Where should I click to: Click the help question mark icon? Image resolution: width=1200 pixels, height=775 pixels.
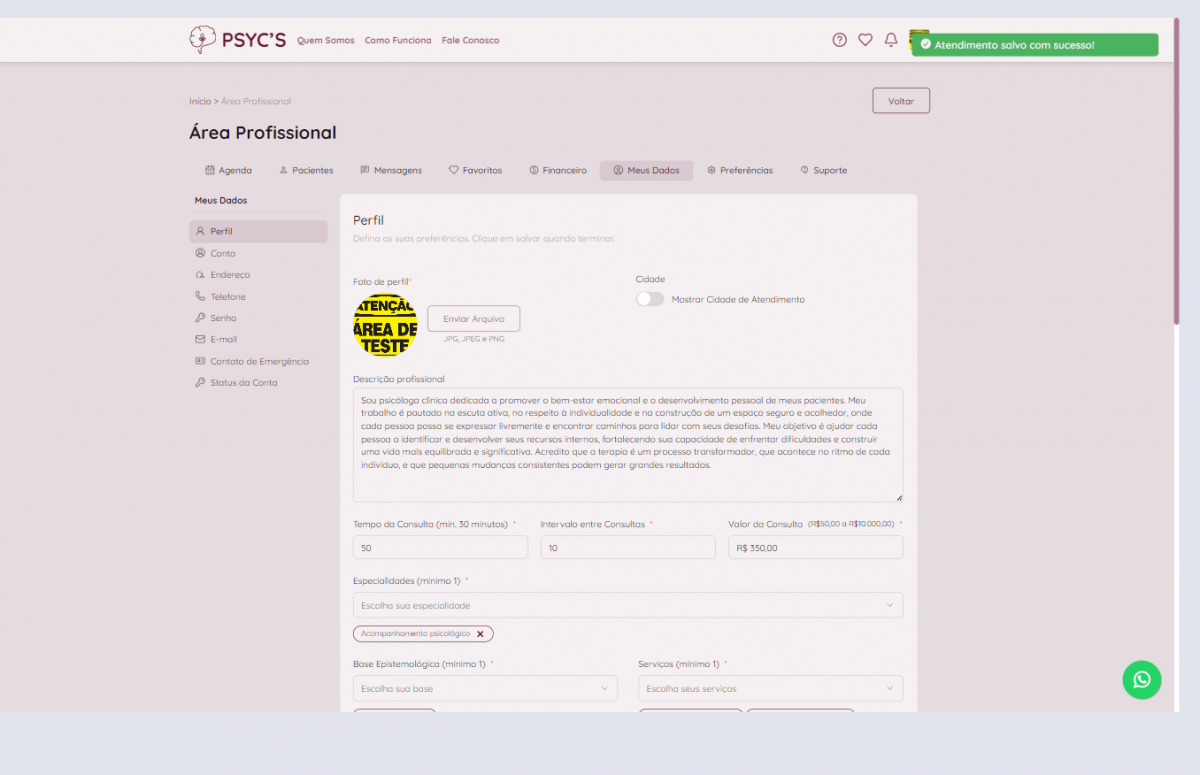click(839, 40)
